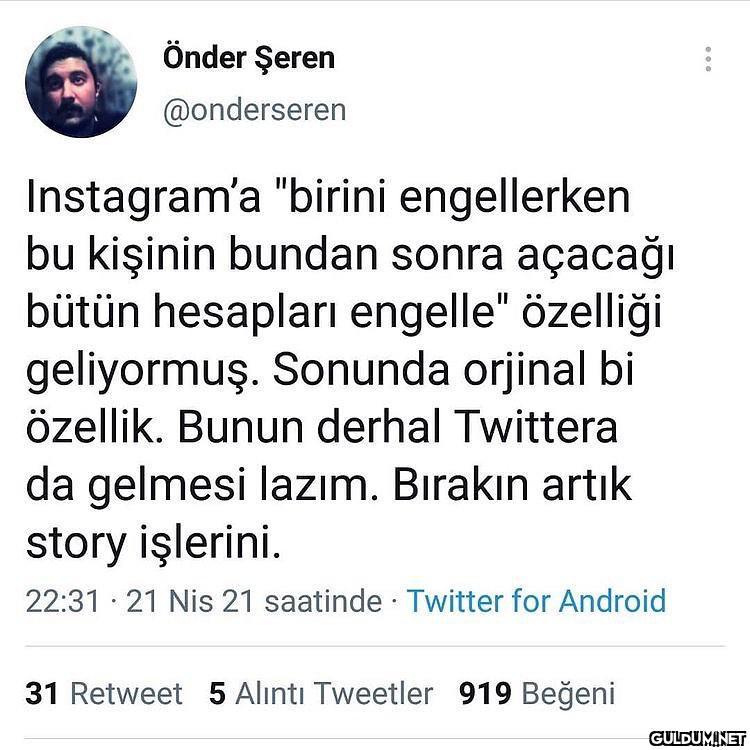This screenshot has width=750, height=750.
Task: Open the Twitter for Android source link
Action: click(x=536, y=600)
